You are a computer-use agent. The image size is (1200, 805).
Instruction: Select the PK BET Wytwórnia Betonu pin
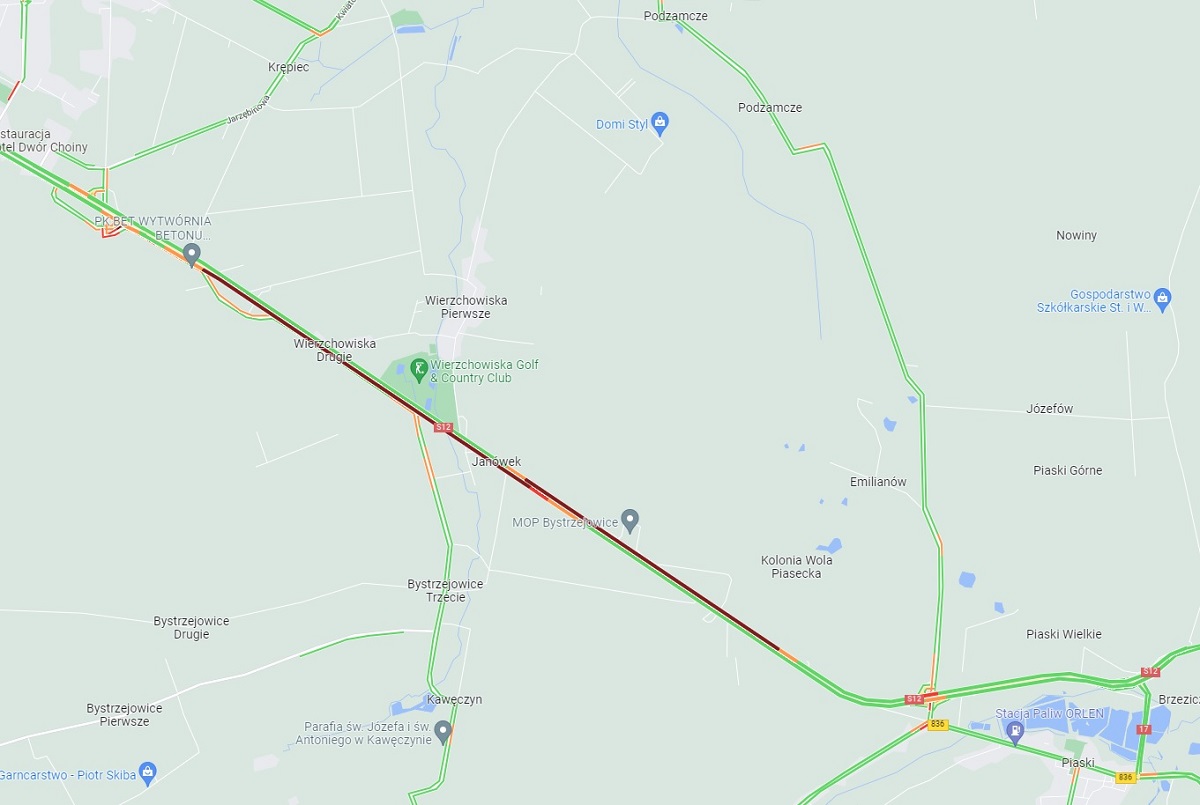point(192,255)
